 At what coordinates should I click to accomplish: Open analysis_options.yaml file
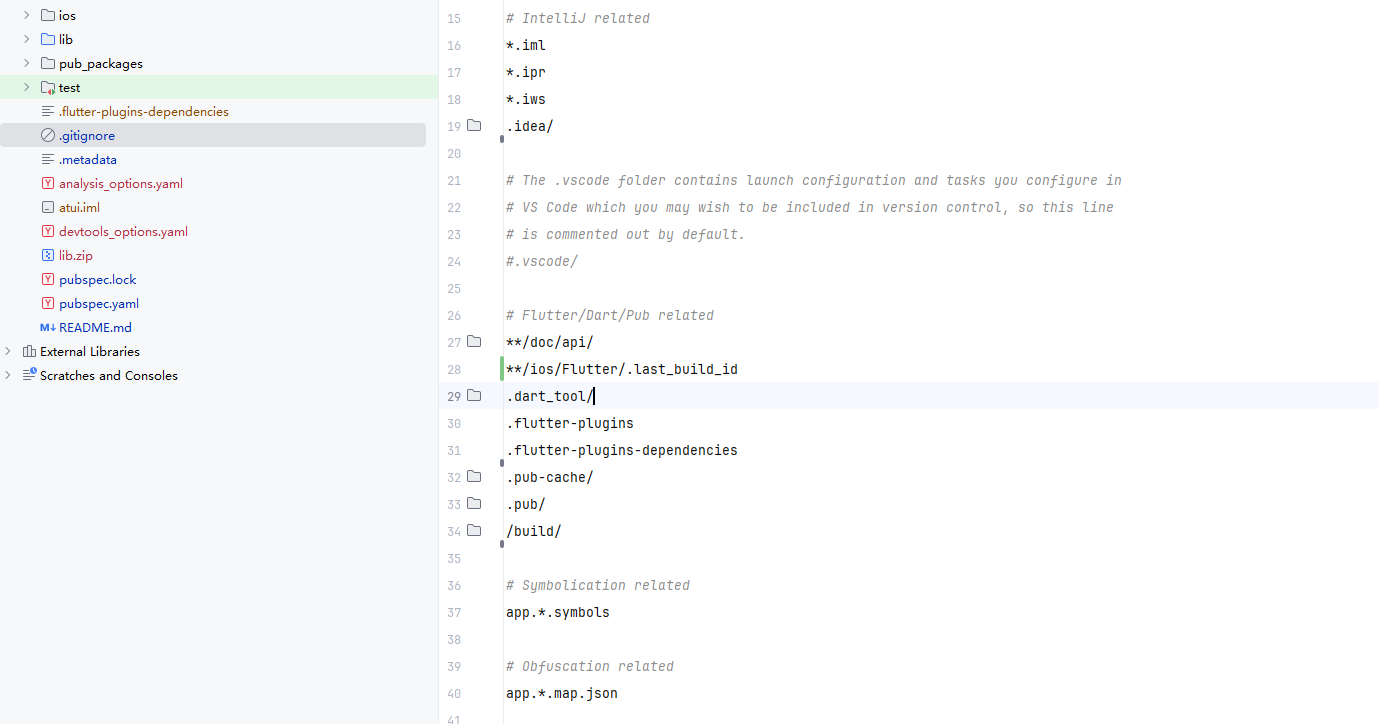[x=121, y=183]
